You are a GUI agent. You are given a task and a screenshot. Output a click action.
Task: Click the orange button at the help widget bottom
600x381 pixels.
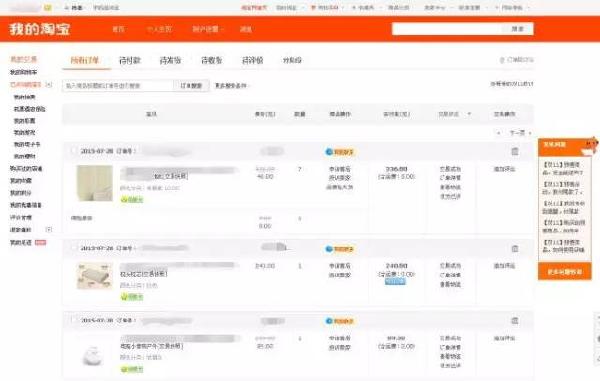565,272
